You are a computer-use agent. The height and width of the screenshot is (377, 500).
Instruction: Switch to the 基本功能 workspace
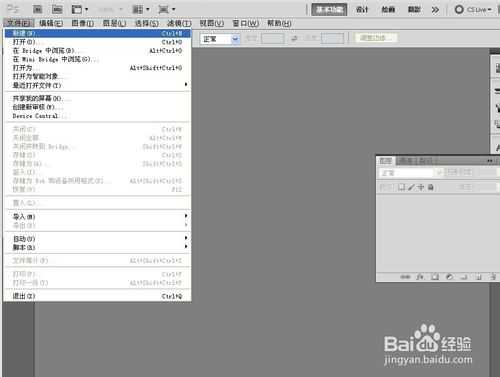pyautogui.click(x=329, y=9)
